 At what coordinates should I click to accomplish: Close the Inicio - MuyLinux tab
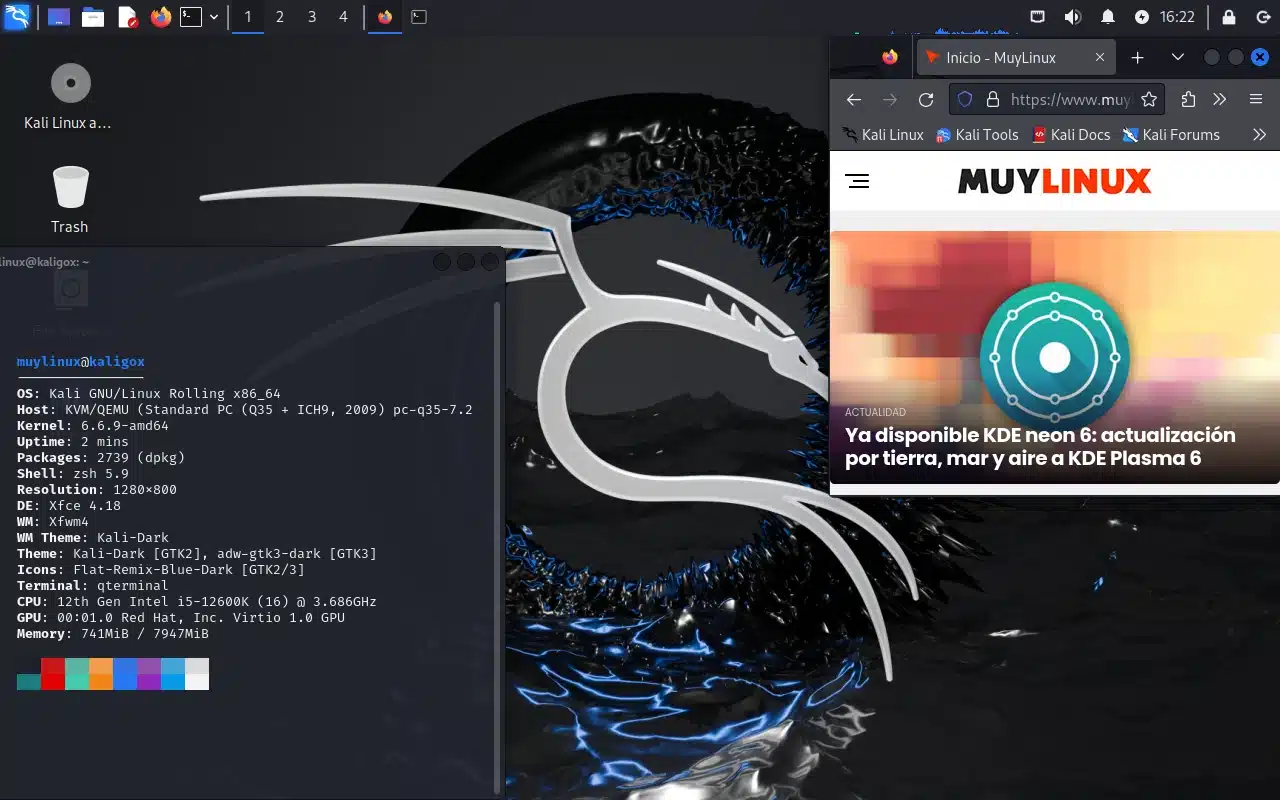coord(1100,57)
